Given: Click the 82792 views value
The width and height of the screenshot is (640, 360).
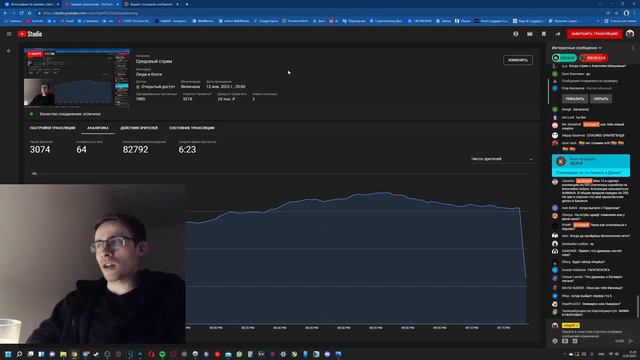Looking at the screenshot, I should click(136, 149).
